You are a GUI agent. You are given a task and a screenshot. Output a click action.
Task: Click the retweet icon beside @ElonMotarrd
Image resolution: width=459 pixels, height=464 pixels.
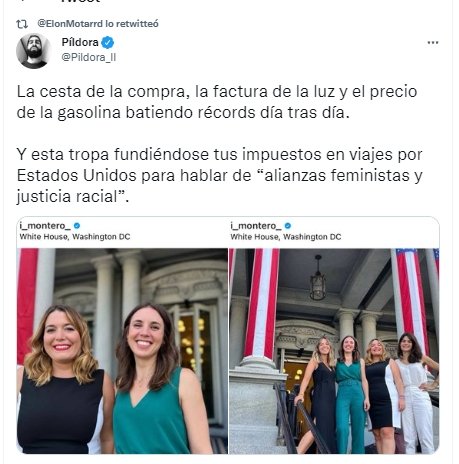(x=22, y=24)
